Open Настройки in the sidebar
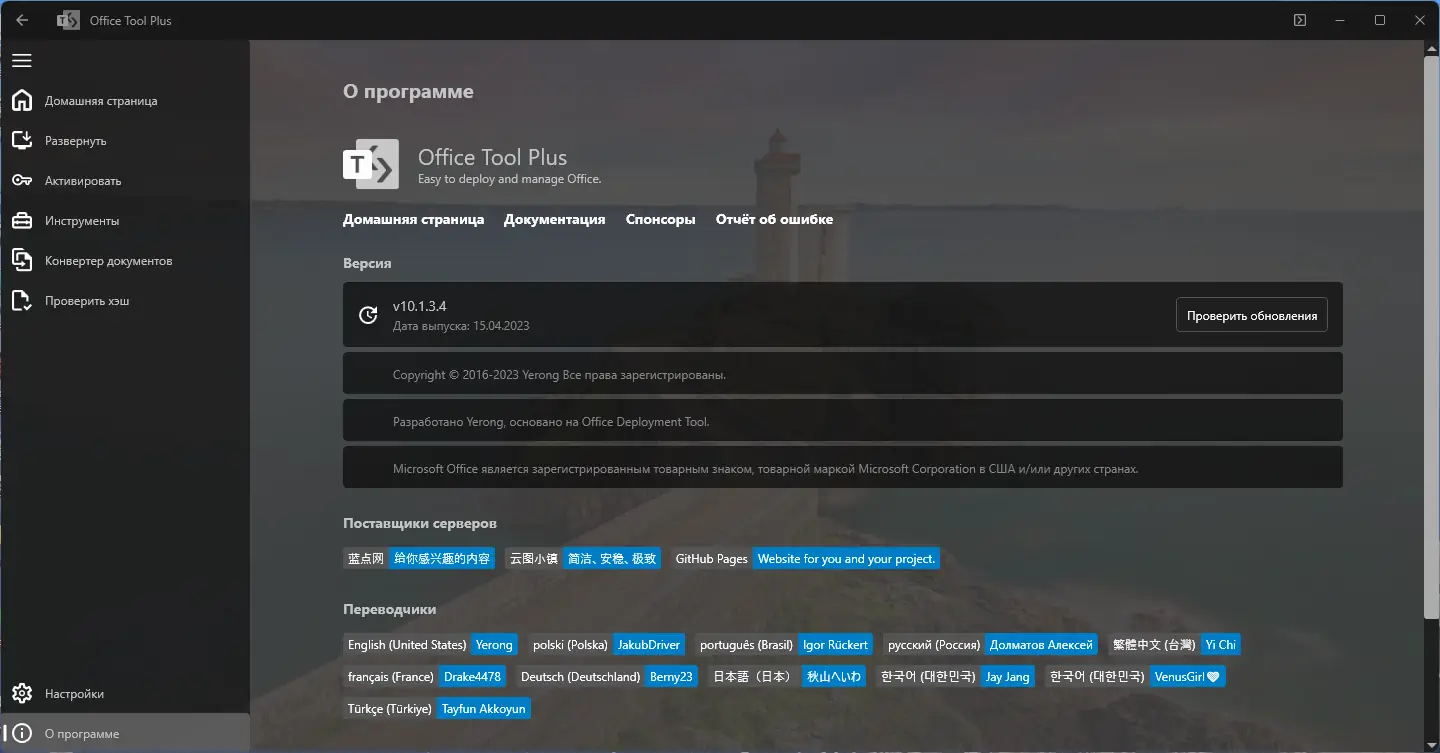Viewport: 1440px width, 753px height. (x=125, y=694)
